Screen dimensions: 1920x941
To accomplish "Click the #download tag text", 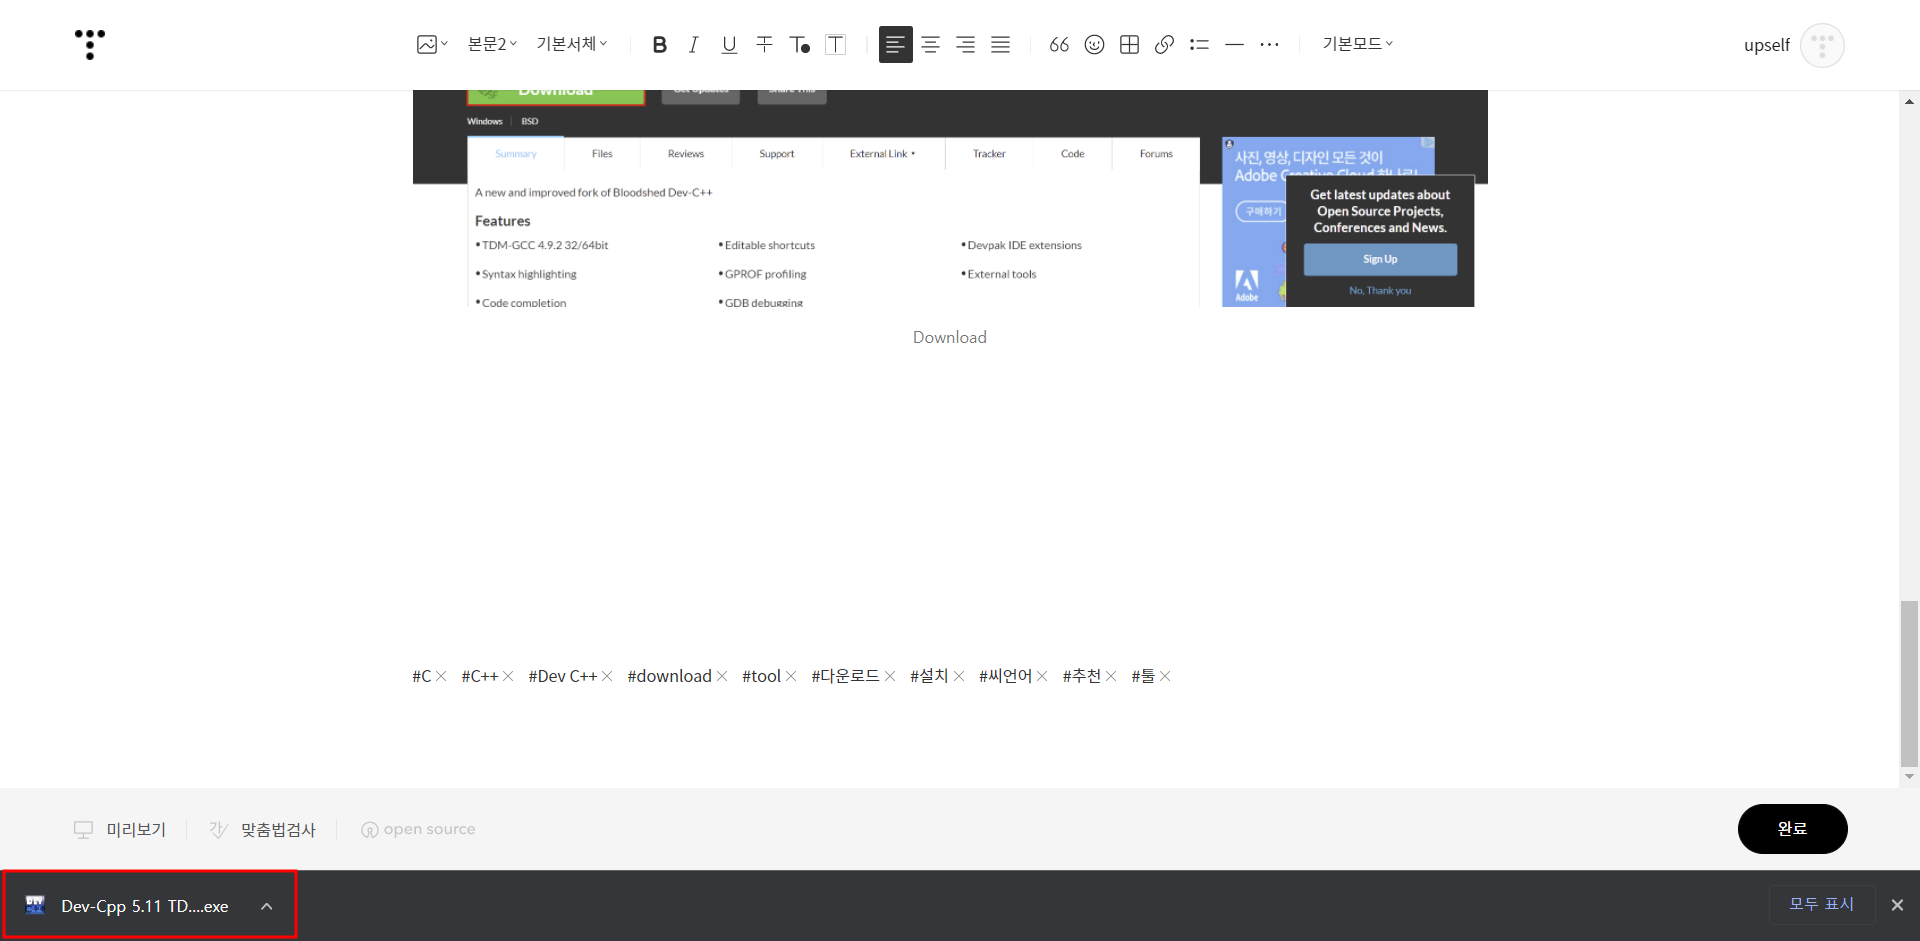I will tap(669, 676).
